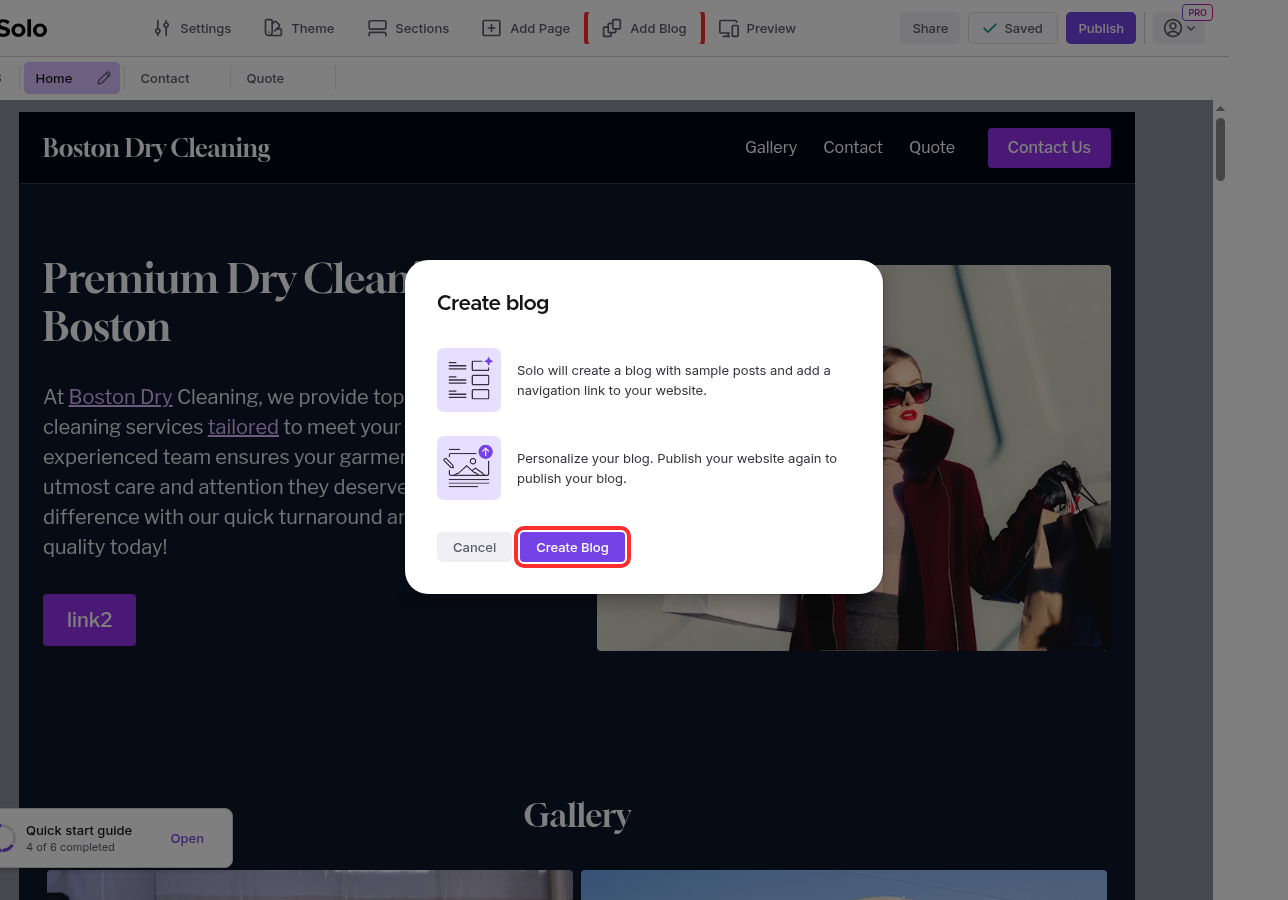The height and width of the screenshot is (900, 1288).
Task: Click the Add Blog copy icon
Action: tap(611, 28)
